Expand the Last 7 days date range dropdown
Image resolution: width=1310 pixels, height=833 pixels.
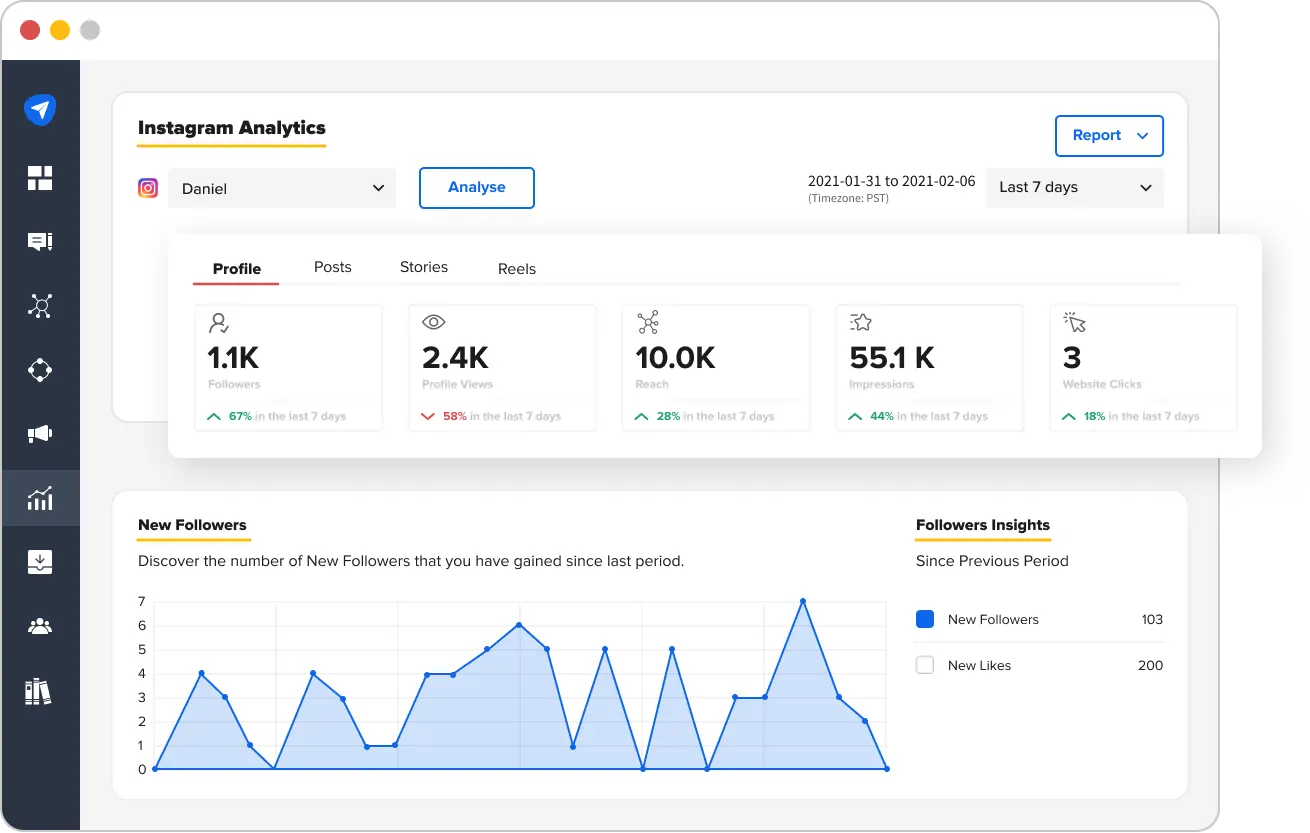tap(1074, 187)
